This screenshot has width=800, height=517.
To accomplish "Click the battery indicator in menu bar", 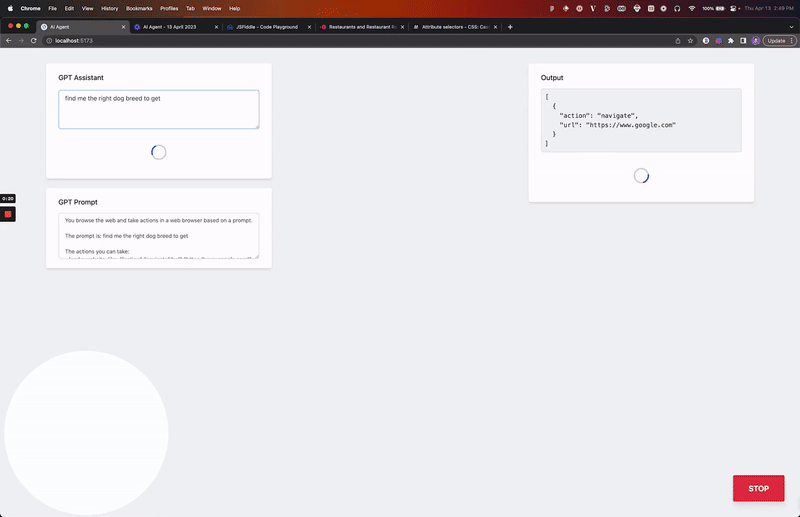I will pyautogui.click(x=714, y=9).
